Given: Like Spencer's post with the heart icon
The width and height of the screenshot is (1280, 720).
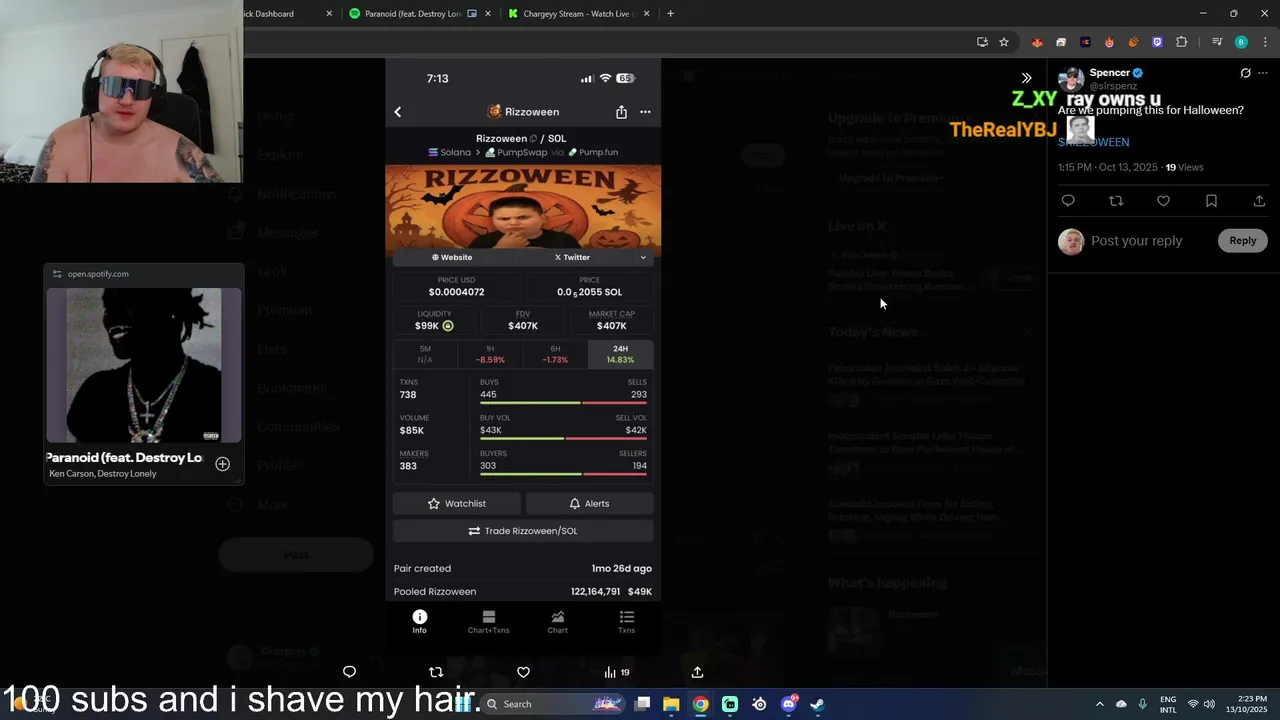Looking at the screenshot, I should tap(1163, 201).
